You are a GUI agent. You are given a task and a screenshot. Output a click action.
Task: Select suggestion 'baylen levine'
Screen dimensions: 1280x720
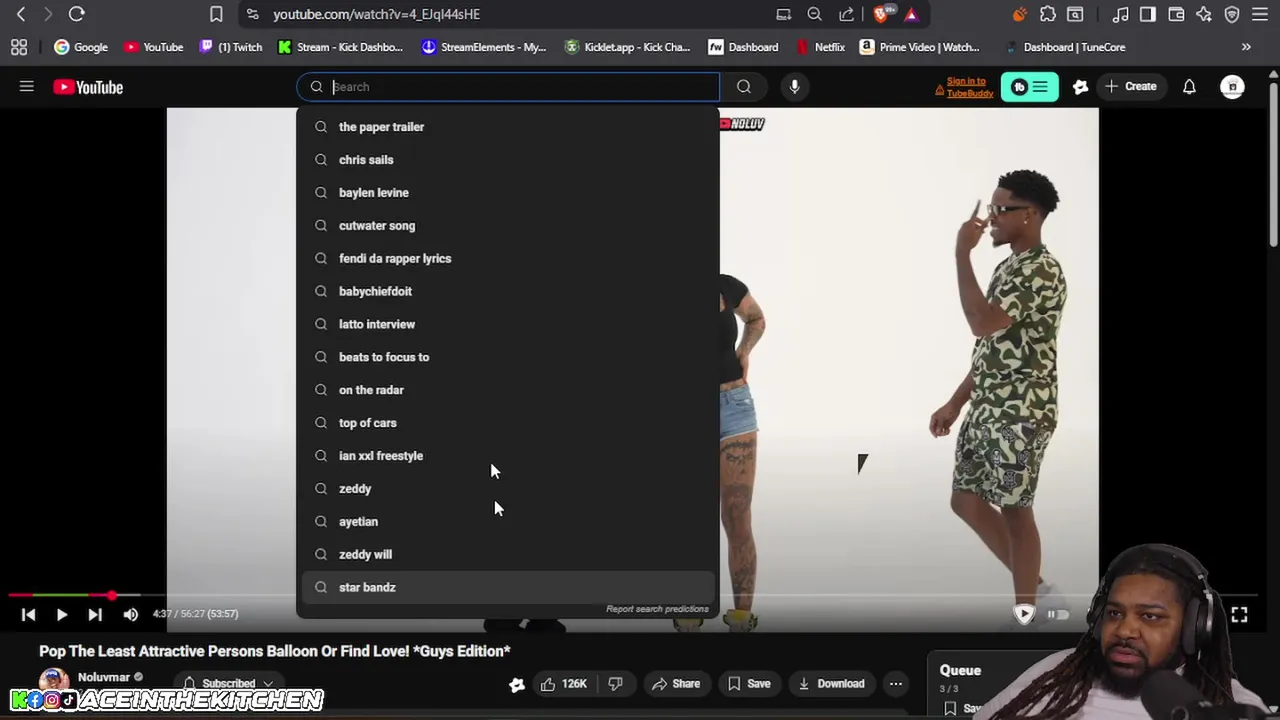[x=508, y=193]
